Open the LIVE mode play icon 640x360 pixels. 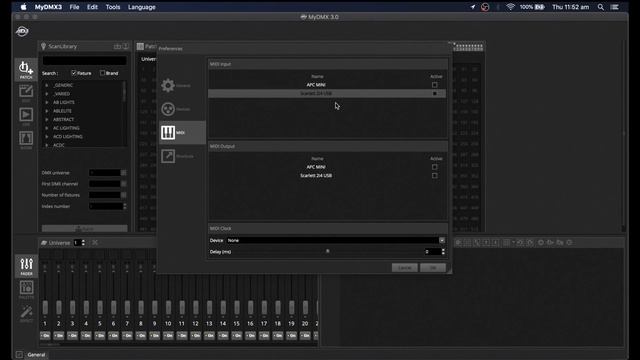[x=26, y=116]
